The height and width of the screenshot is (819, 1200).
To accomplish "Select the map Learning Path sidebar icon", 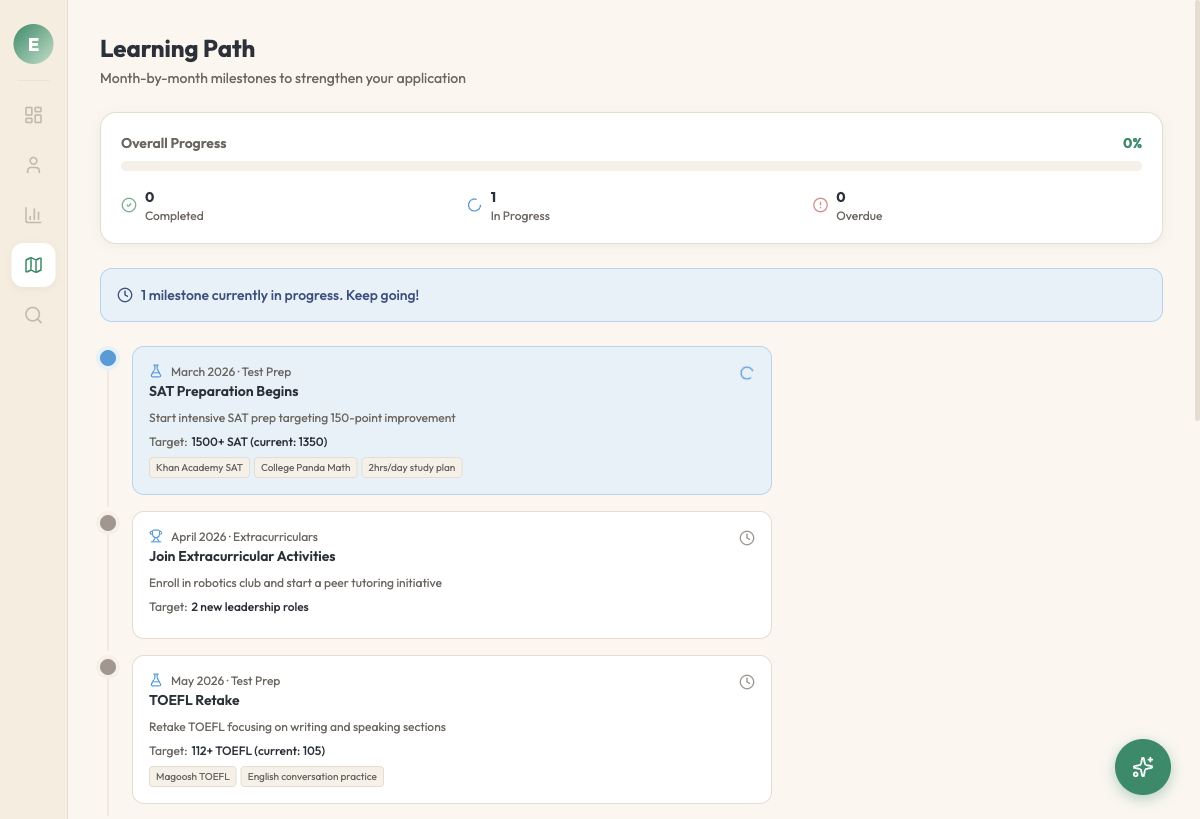I will pyautogui.click(x=33, y=265).
